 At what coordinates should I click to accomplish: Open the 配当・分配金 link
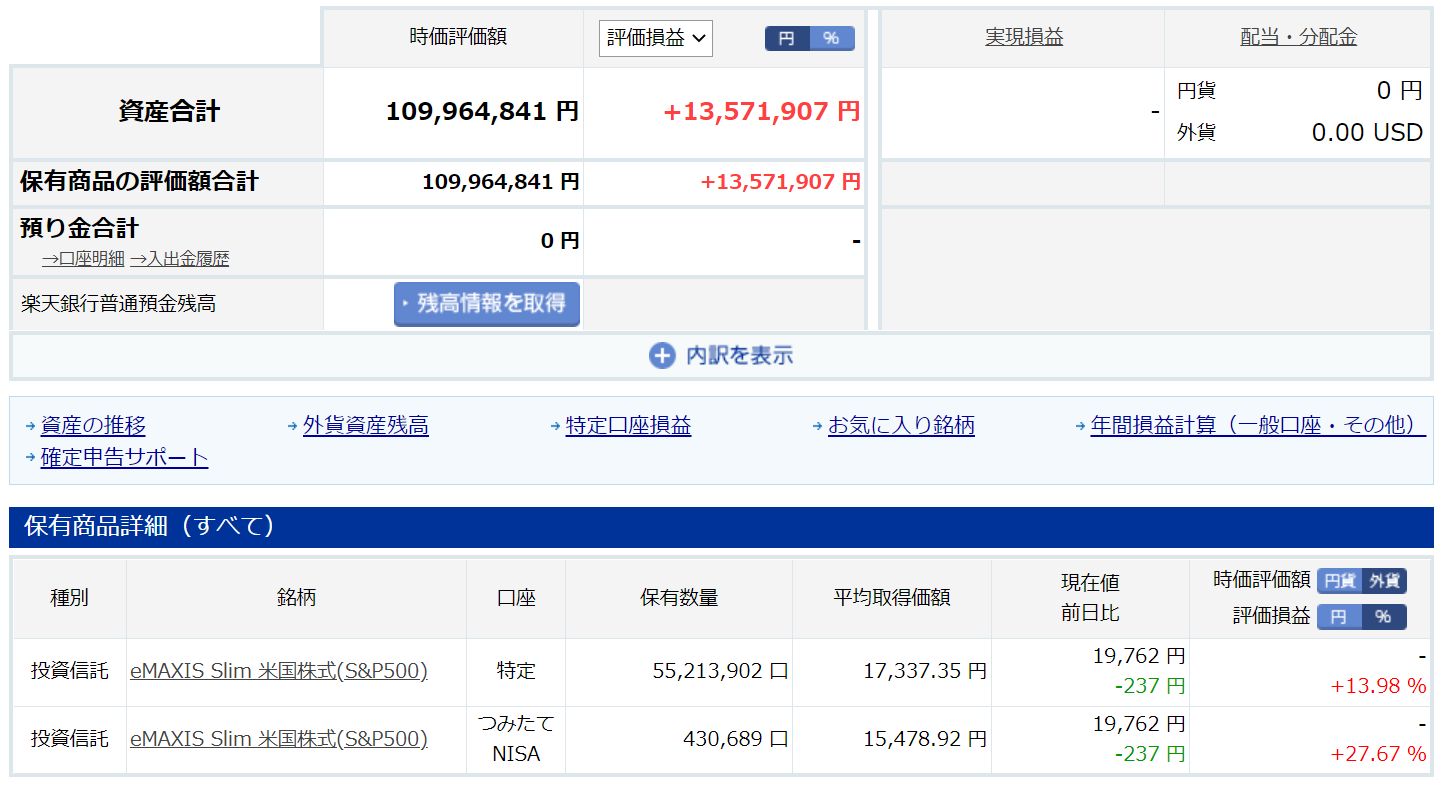[1298, 38]
